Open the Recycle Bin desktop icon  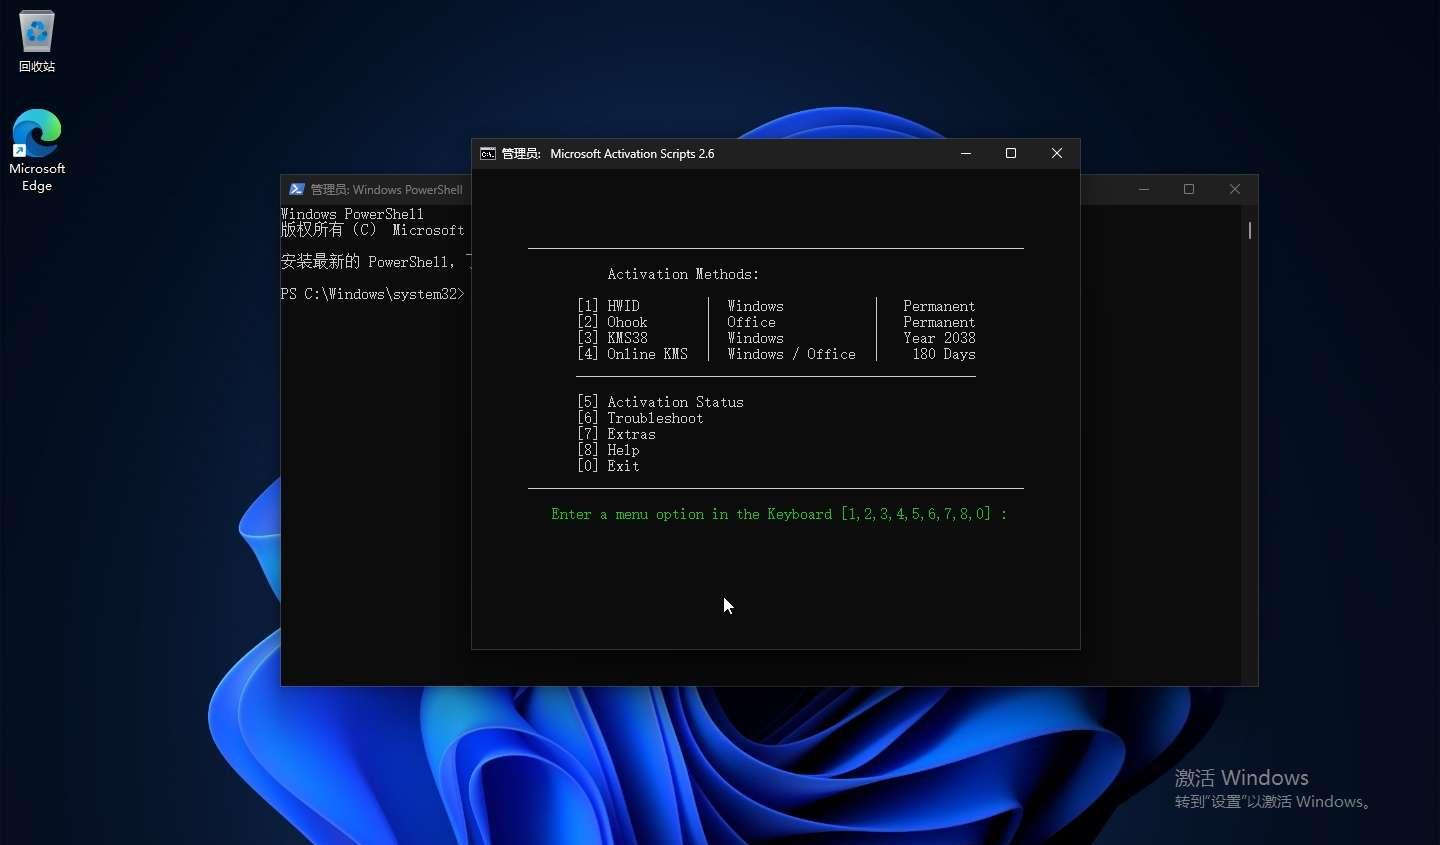(37, 42)
